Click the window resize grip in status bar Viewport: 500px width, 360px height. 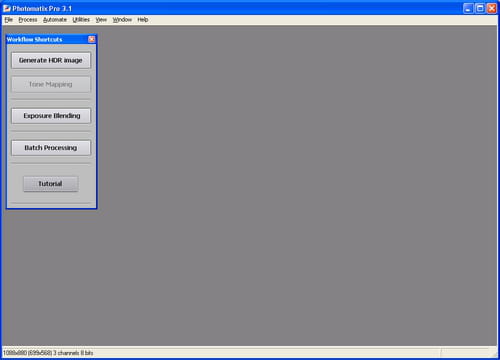(x=493, y=353)
